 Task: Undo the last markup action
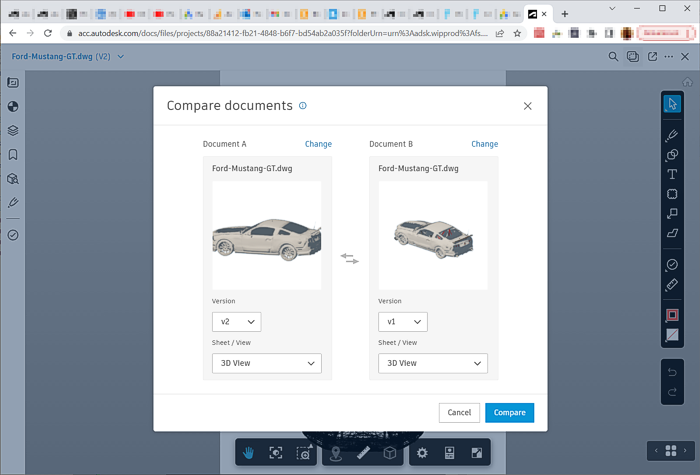click(672, 372)
